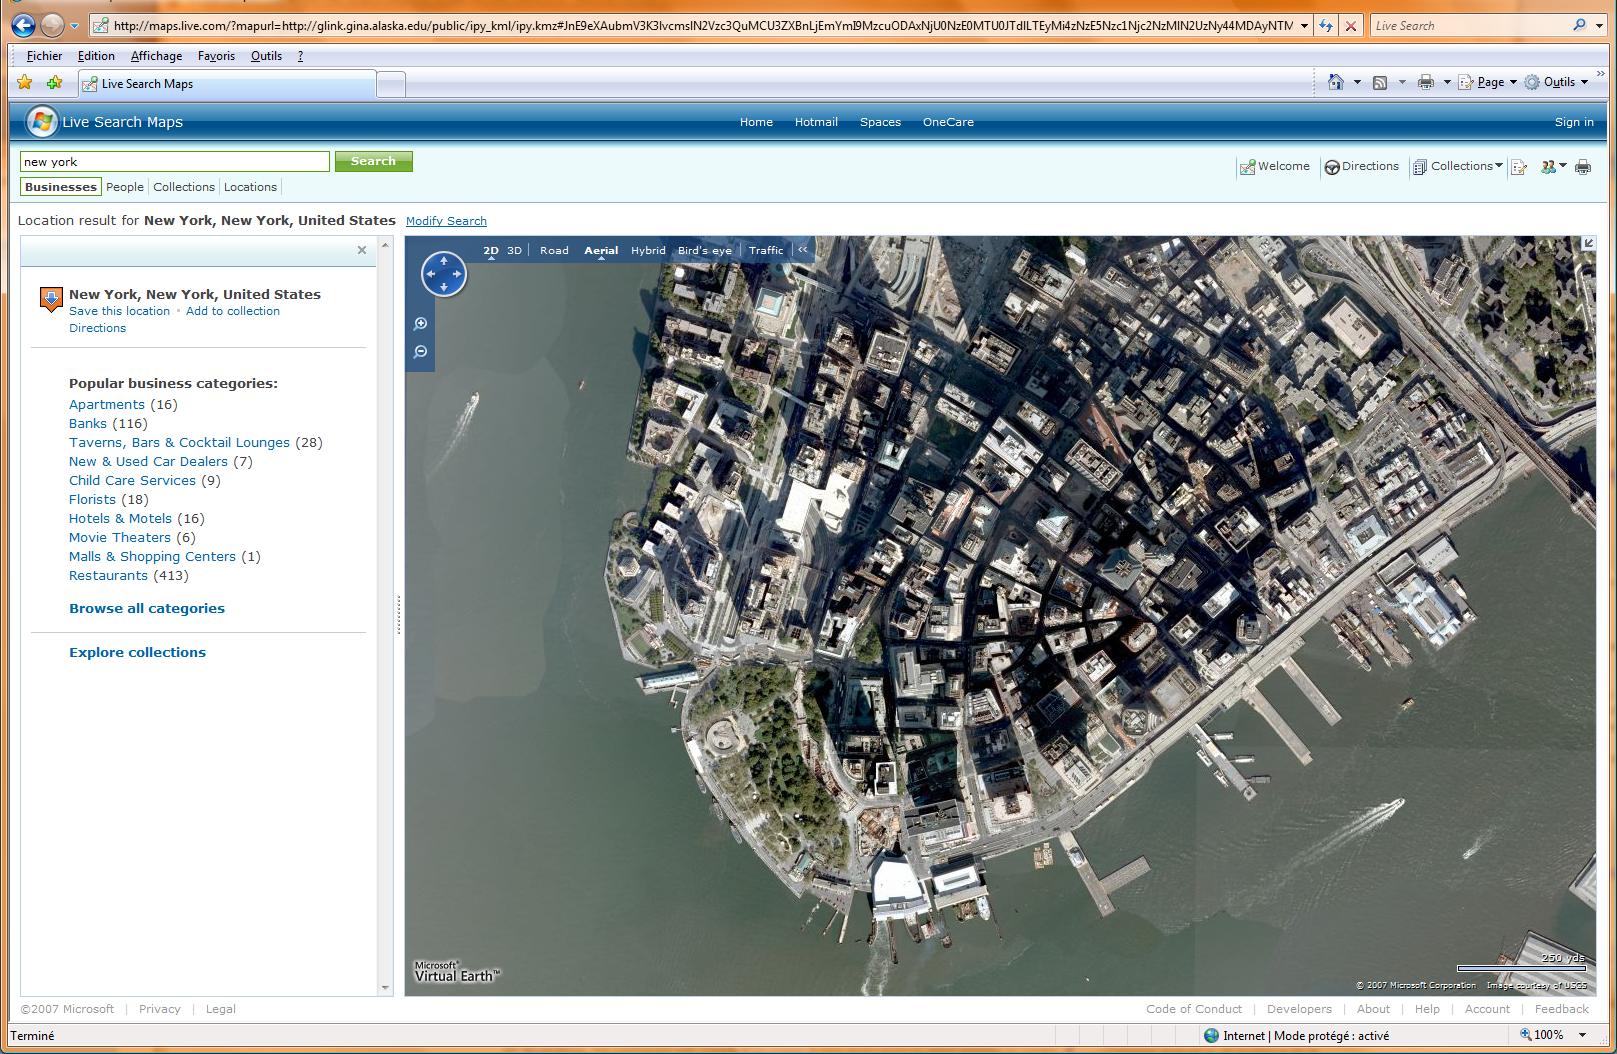Zoom out with the map magnifier minus

421,352
